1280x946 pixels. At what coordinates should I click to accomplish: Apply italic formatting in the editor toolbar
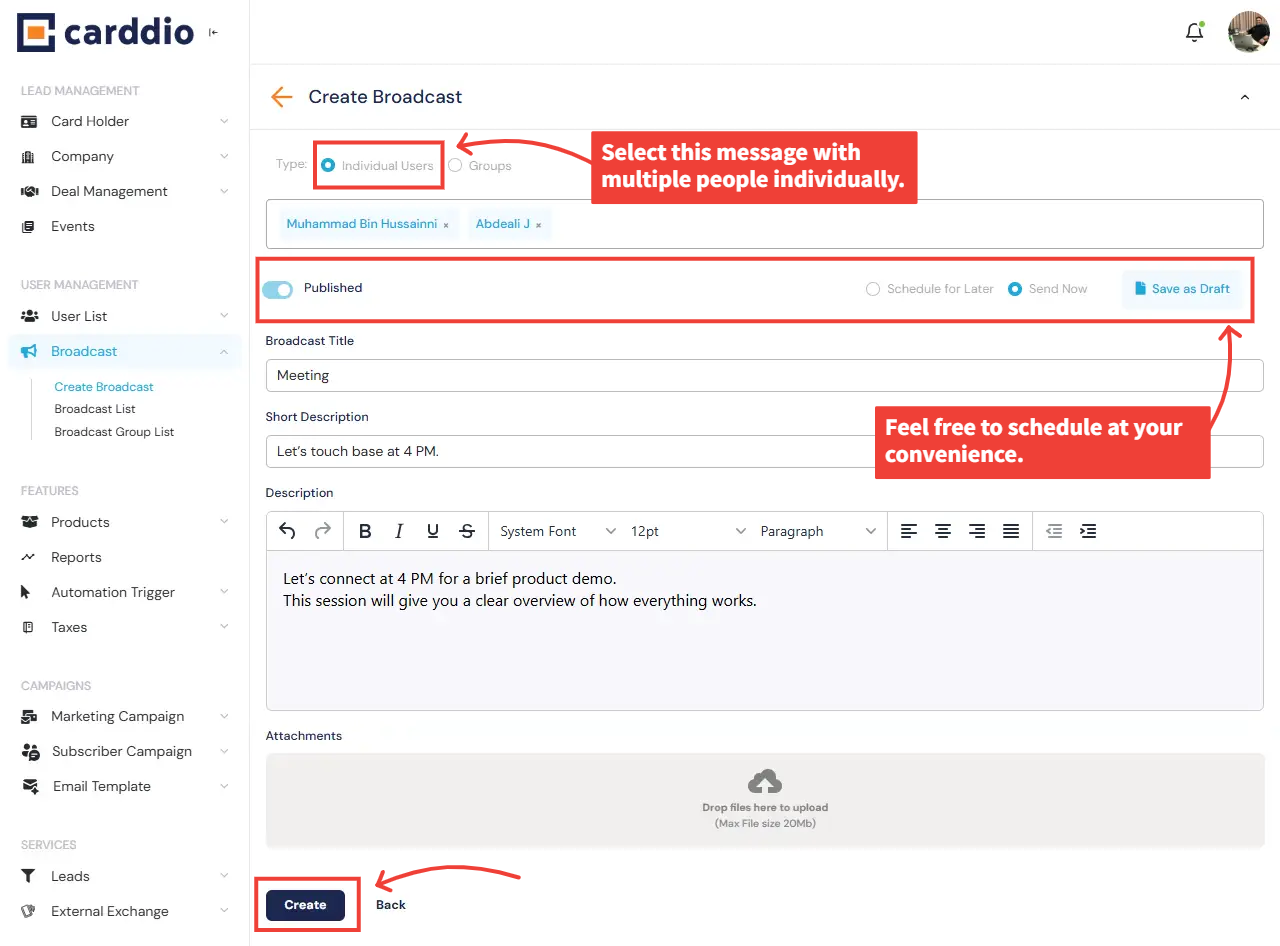pos(399,531)
